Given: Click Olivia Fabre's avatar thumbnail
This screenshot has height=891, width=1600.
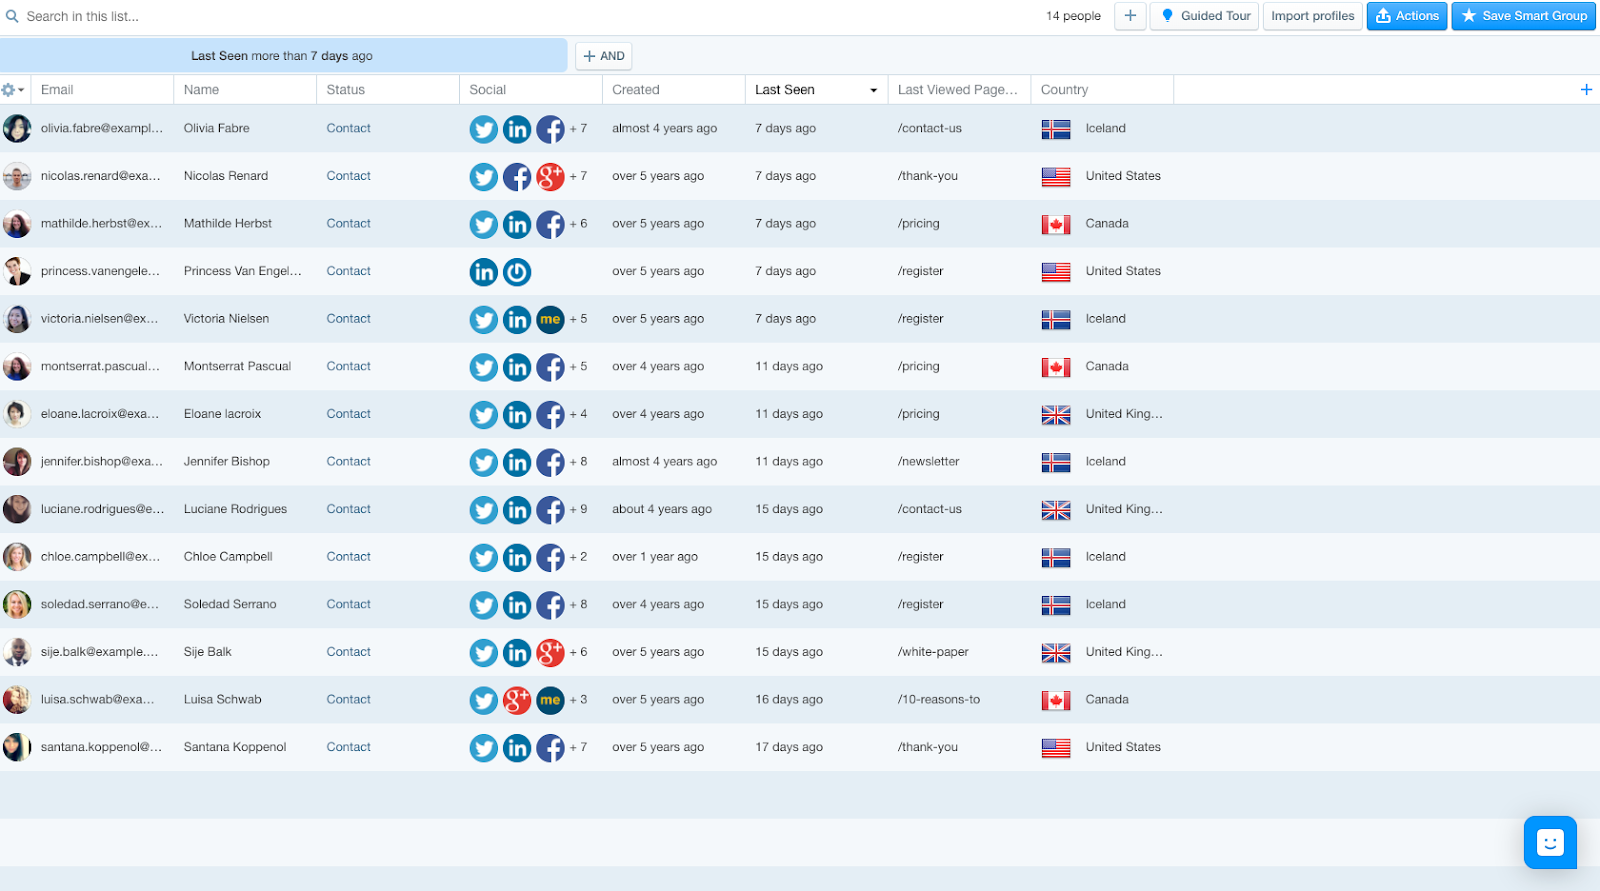Looking at the screenshot, I should click(x=17, y=129).
